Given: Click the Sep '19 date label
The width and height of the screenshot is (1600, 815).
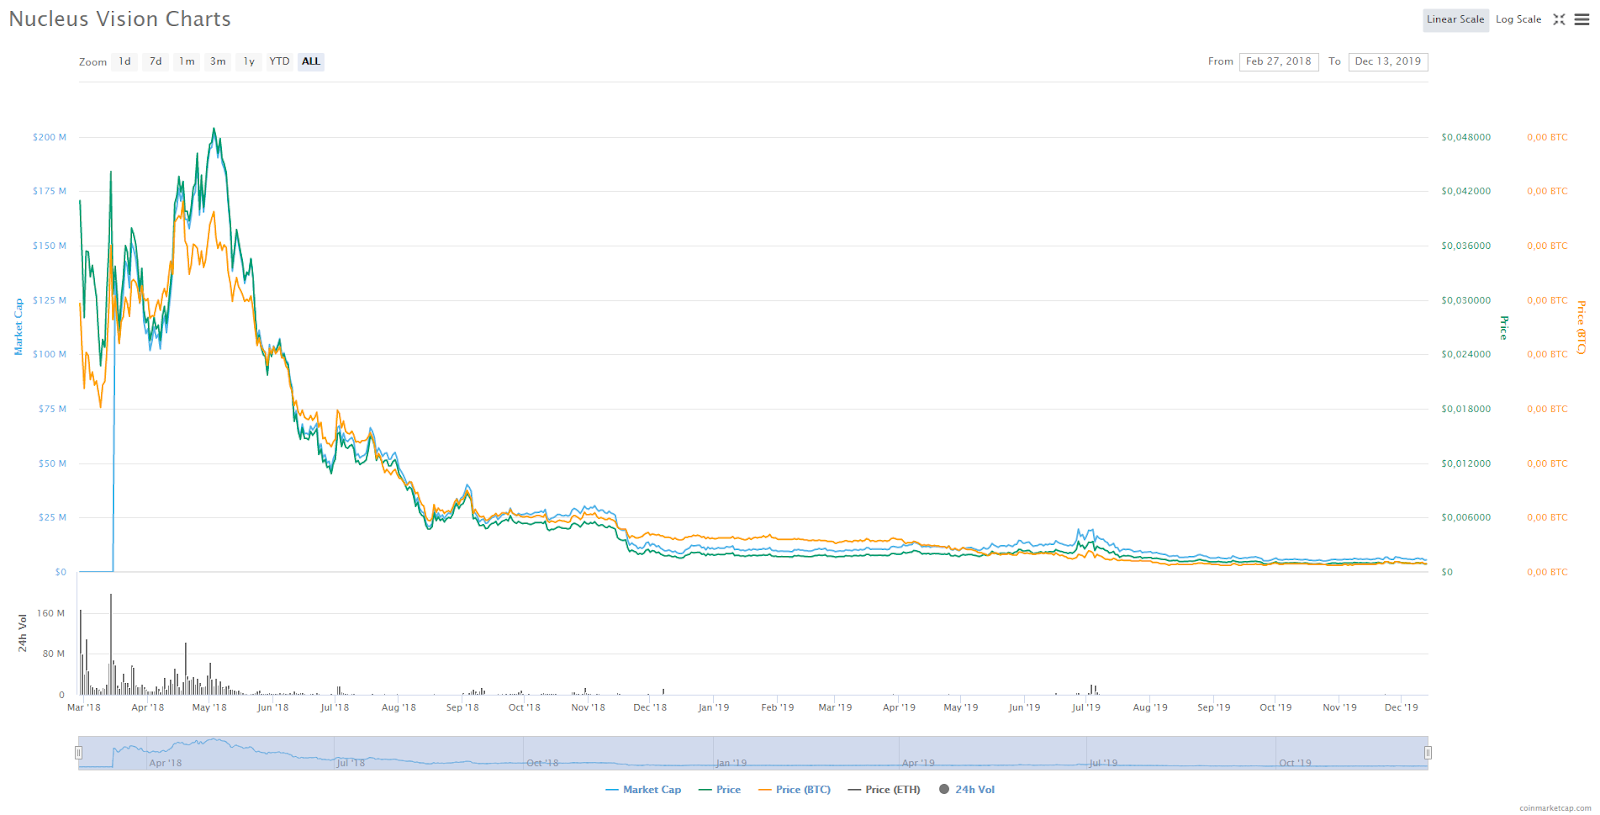Looking at the screenshot, I should [x=1215, y=708].
